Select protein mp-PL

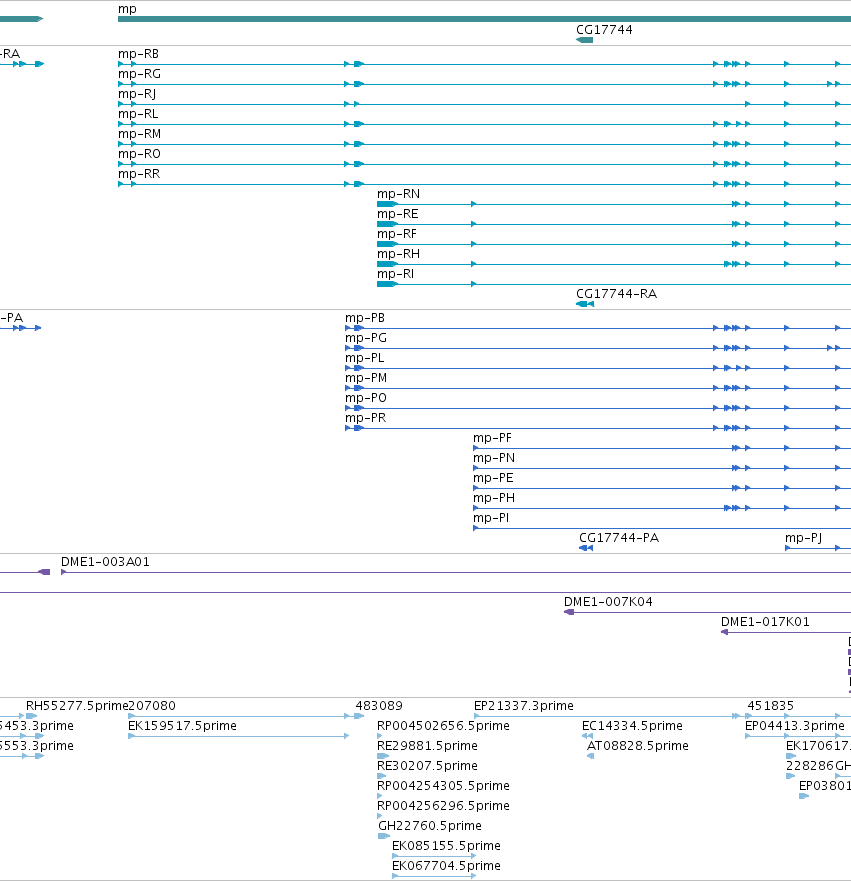(x=365, y=358)
